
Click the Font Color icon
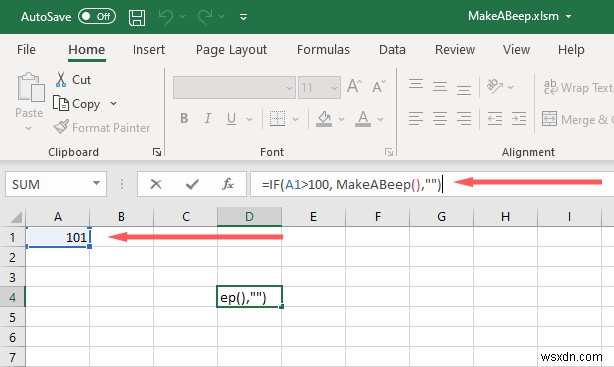click(363, 119)
